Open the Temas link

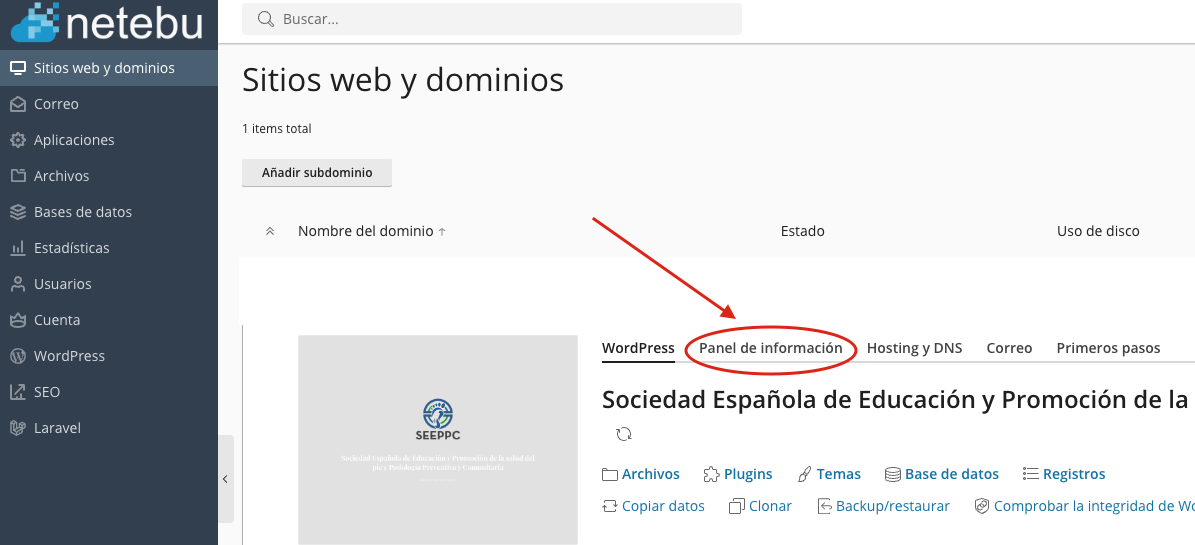838,474
